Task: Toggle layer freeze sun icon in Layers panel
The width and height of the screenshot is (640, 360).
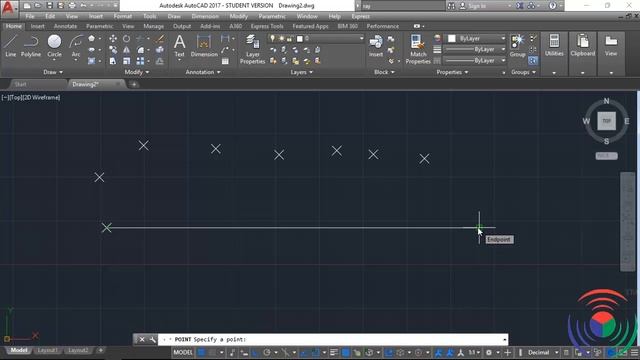Action: (281, 38)
